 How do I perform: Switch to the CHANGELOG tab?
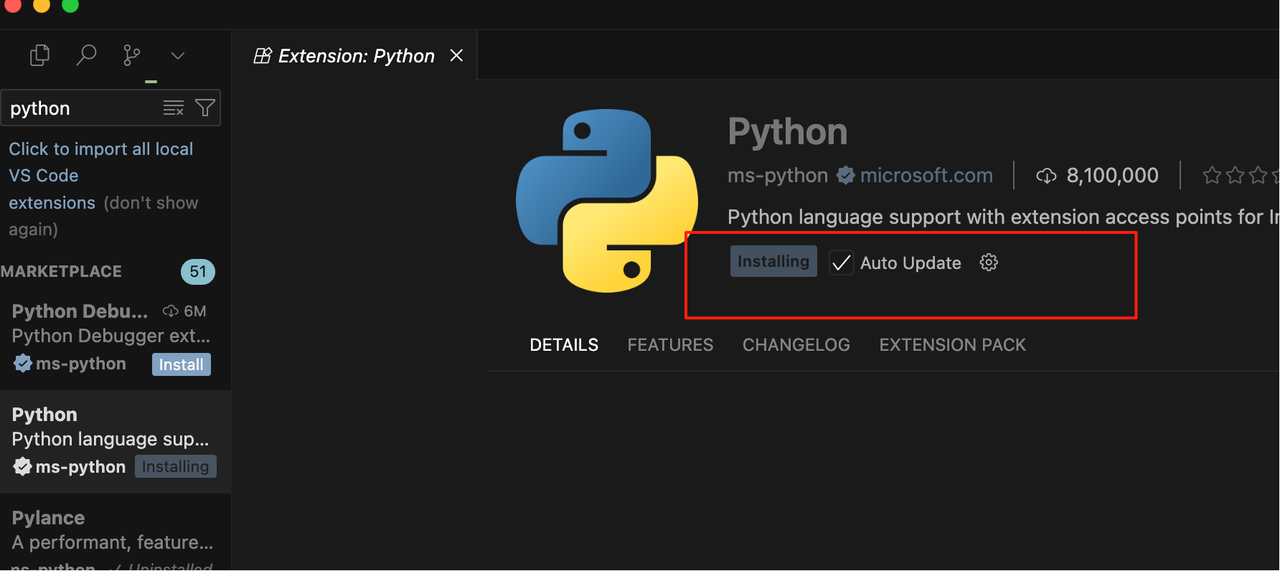pyautogui.click(x=796, y=345)
